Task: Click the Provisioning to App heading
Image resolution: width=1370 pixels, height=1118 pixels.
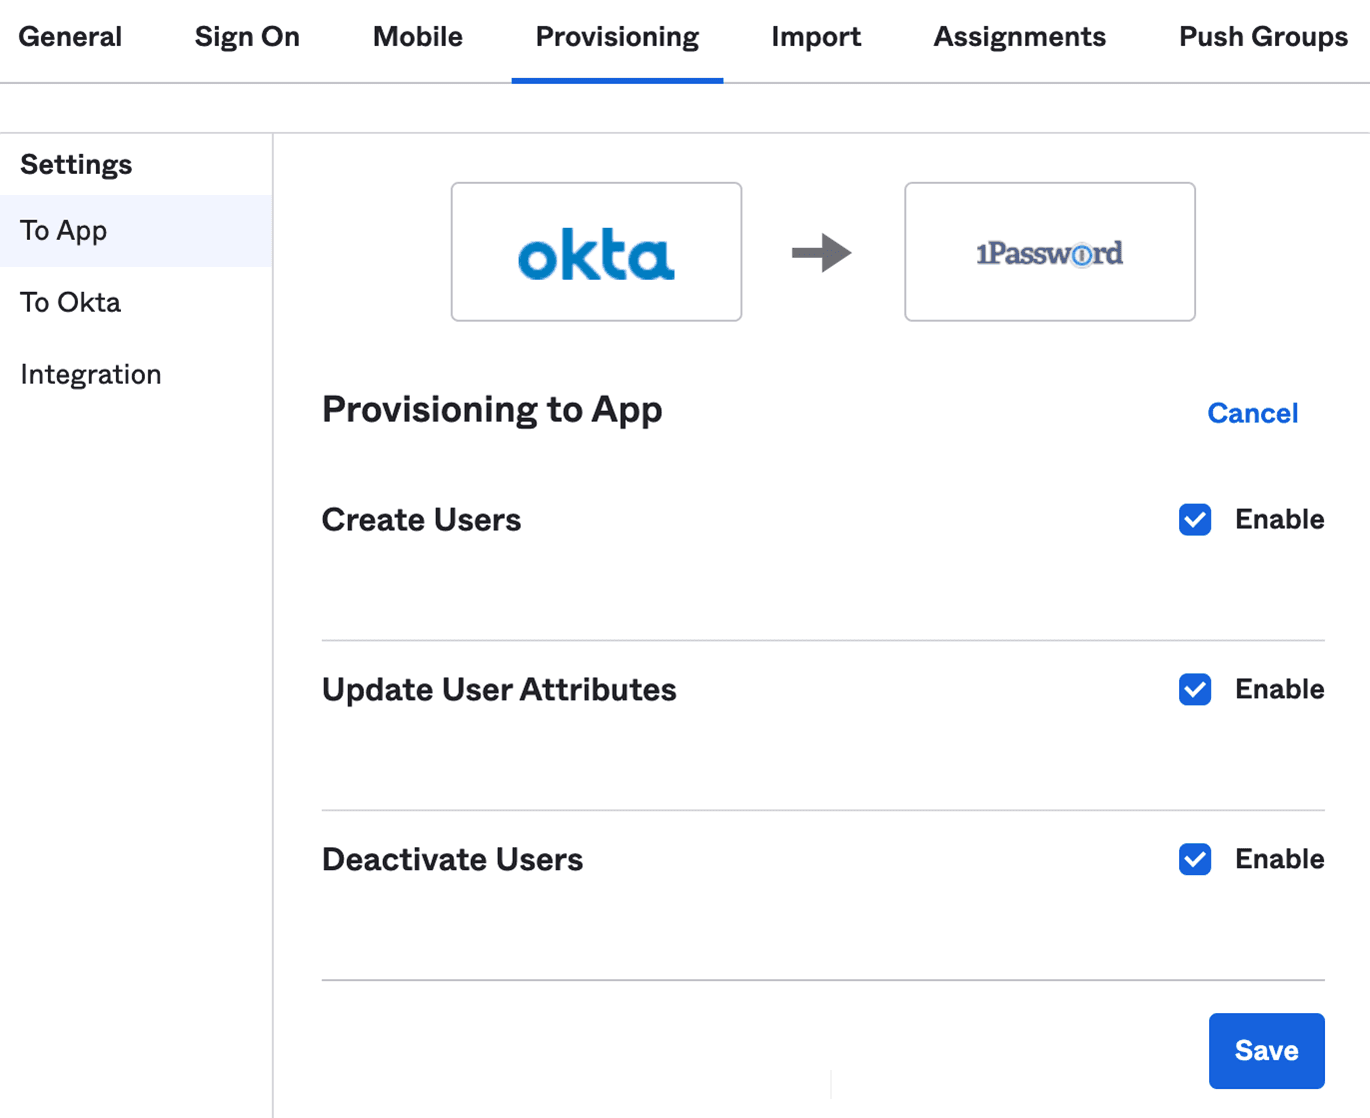Action: pos(492,410)
